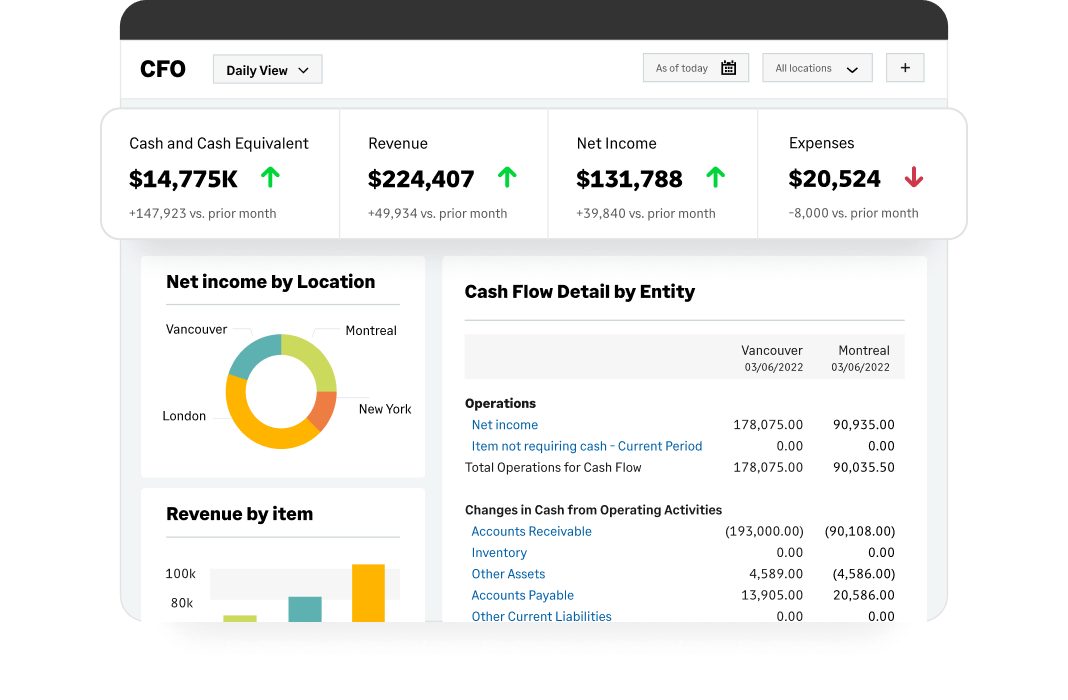This screenshot has width=1068, height=700.
Task: Click green up arrow on Cash card
Action: tap(270, 176)
